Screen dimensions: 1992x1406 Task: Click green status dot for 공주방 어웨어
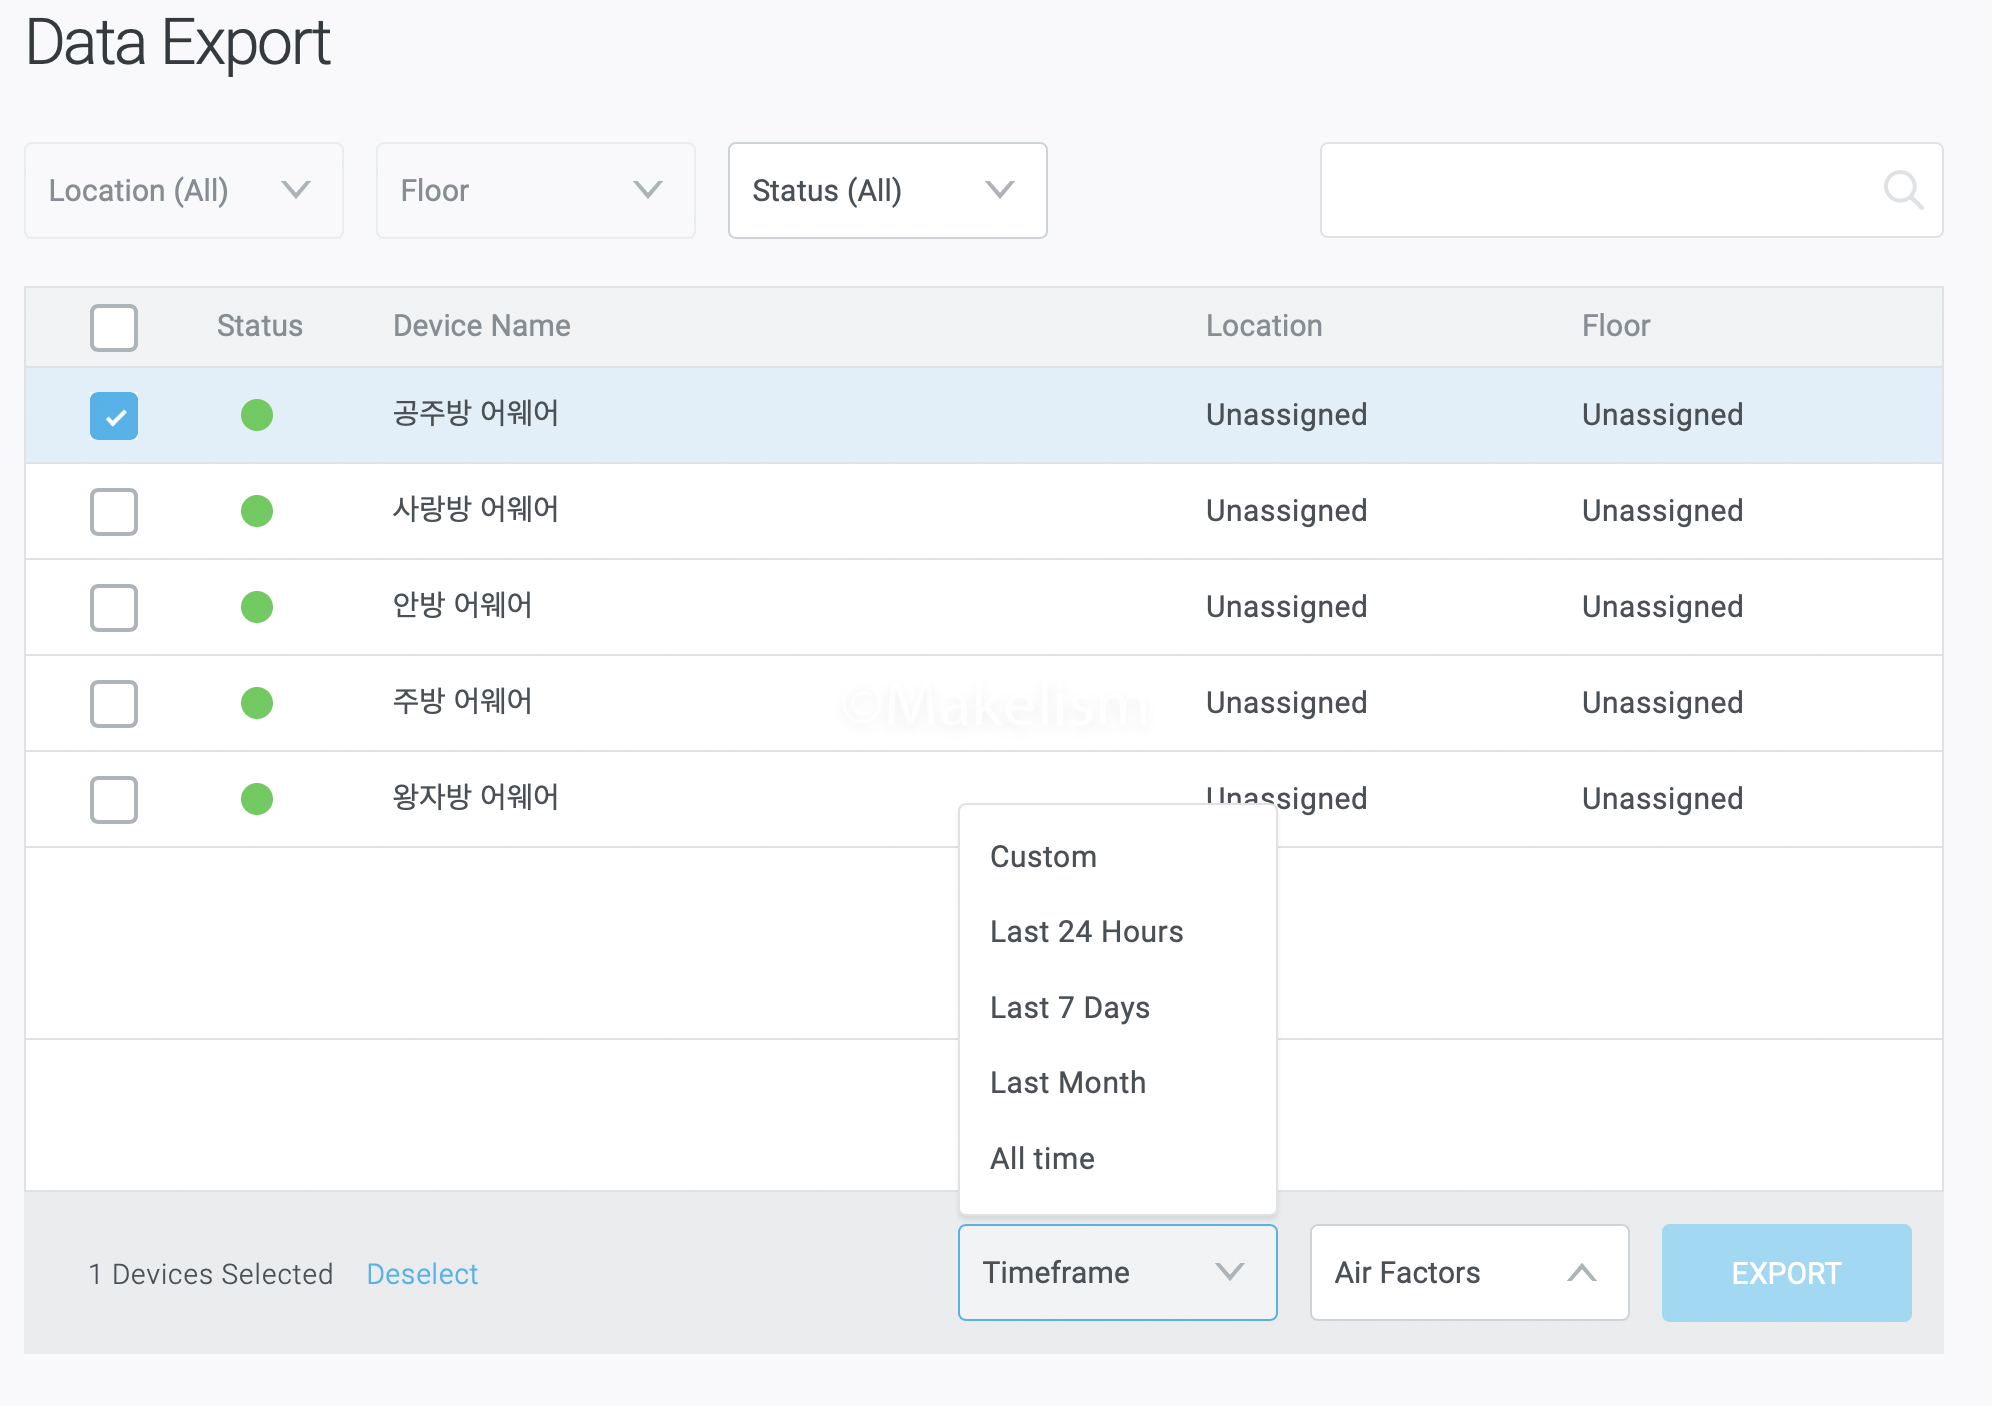click(257, 415)
